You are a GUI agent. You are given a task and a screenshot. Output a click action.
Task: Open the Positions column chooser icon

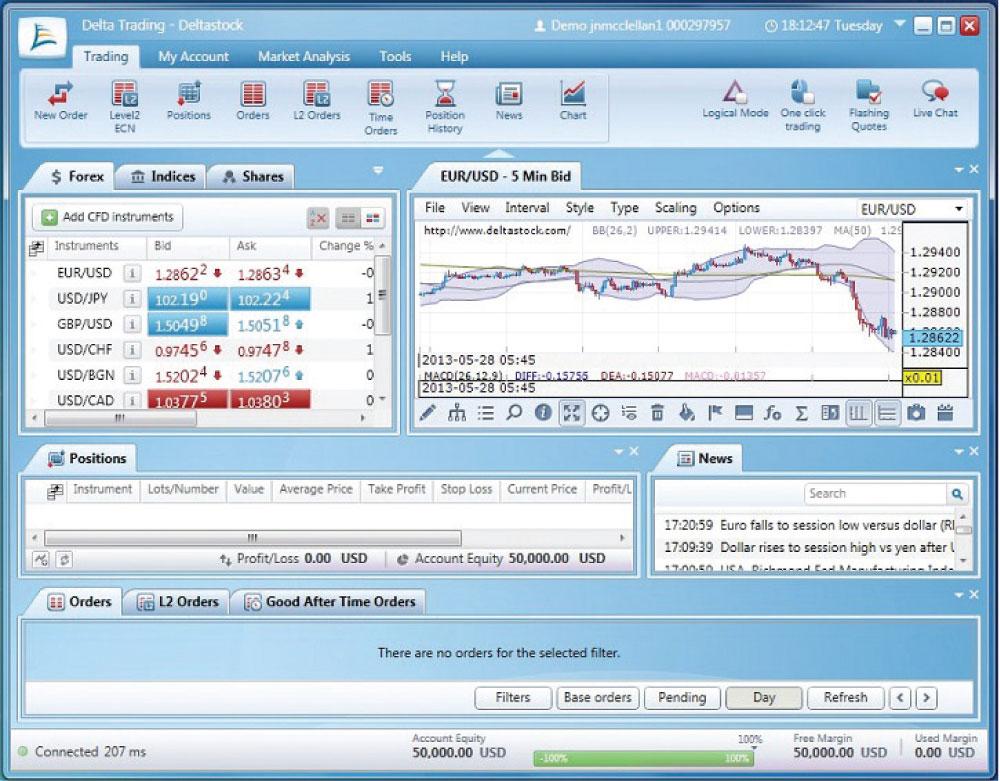[x=55, y=490]
